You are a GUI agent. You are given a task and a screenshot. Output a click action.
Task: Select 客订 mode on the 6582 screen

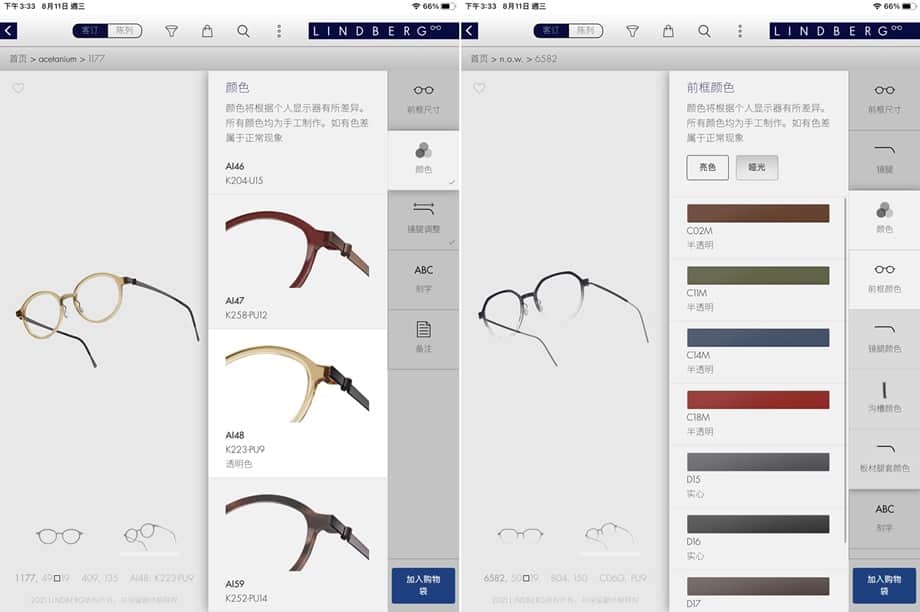[551, 31]
